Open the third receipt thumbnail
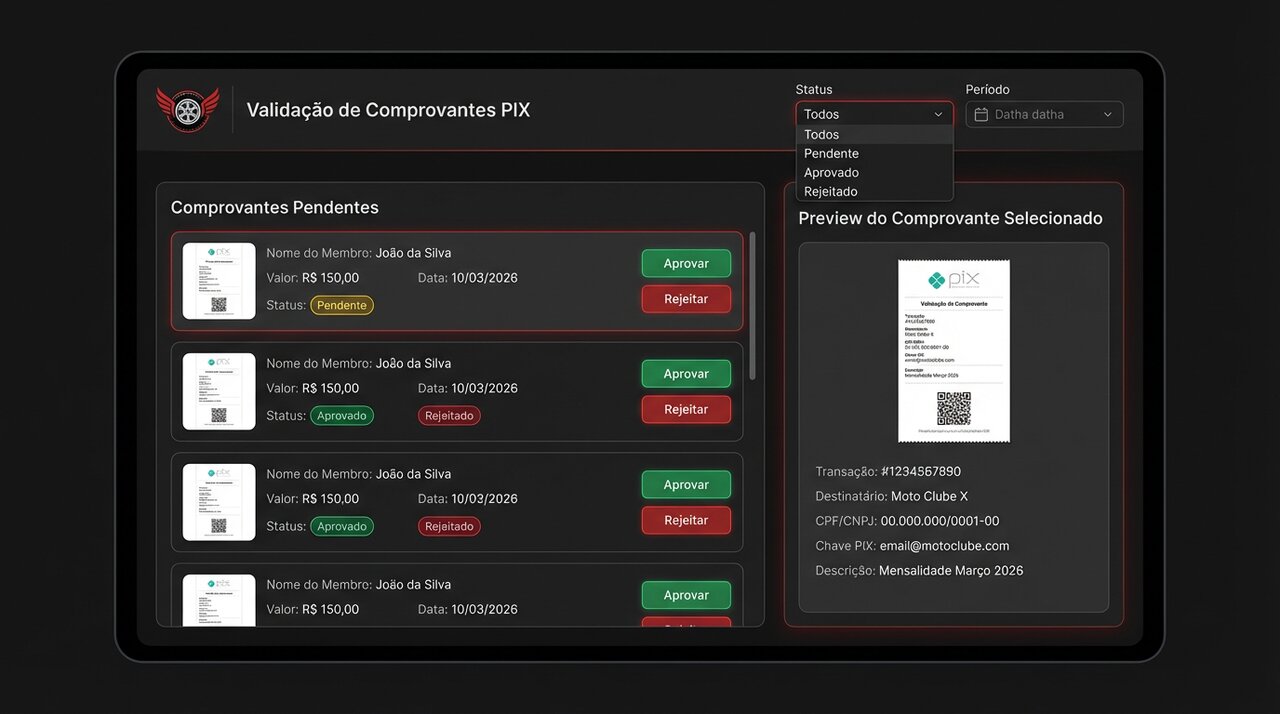 (x=219, y=502)
